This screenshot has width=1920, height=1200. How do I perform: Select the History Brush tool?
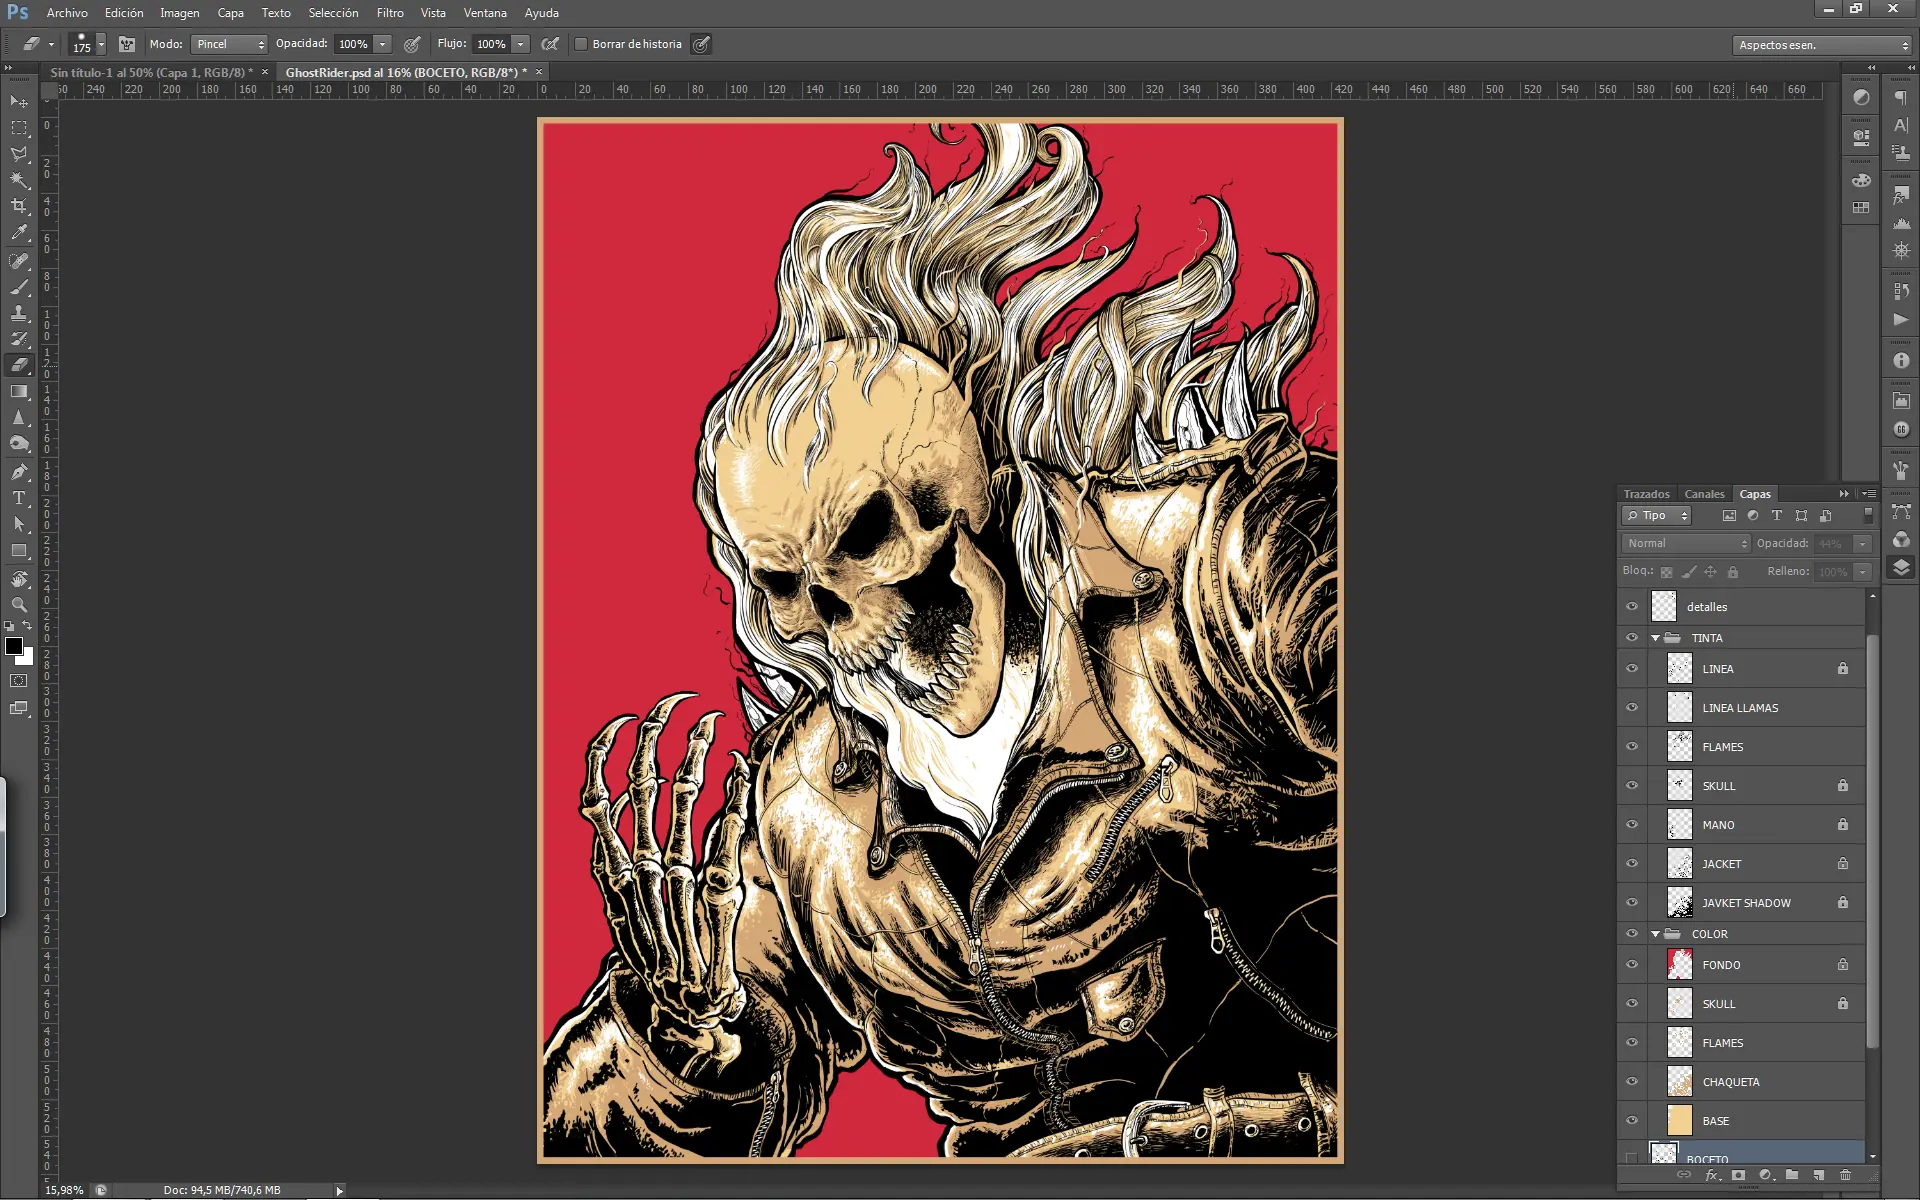coord(19,339)
